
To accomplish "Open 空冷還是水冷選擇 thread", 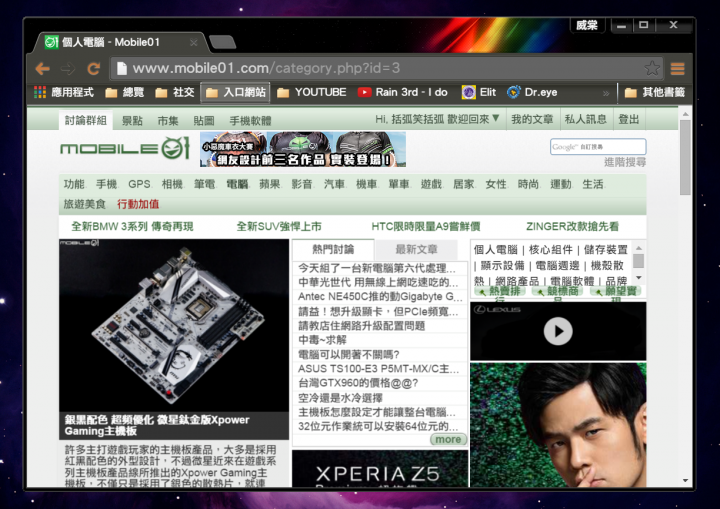I will point(340,398).
